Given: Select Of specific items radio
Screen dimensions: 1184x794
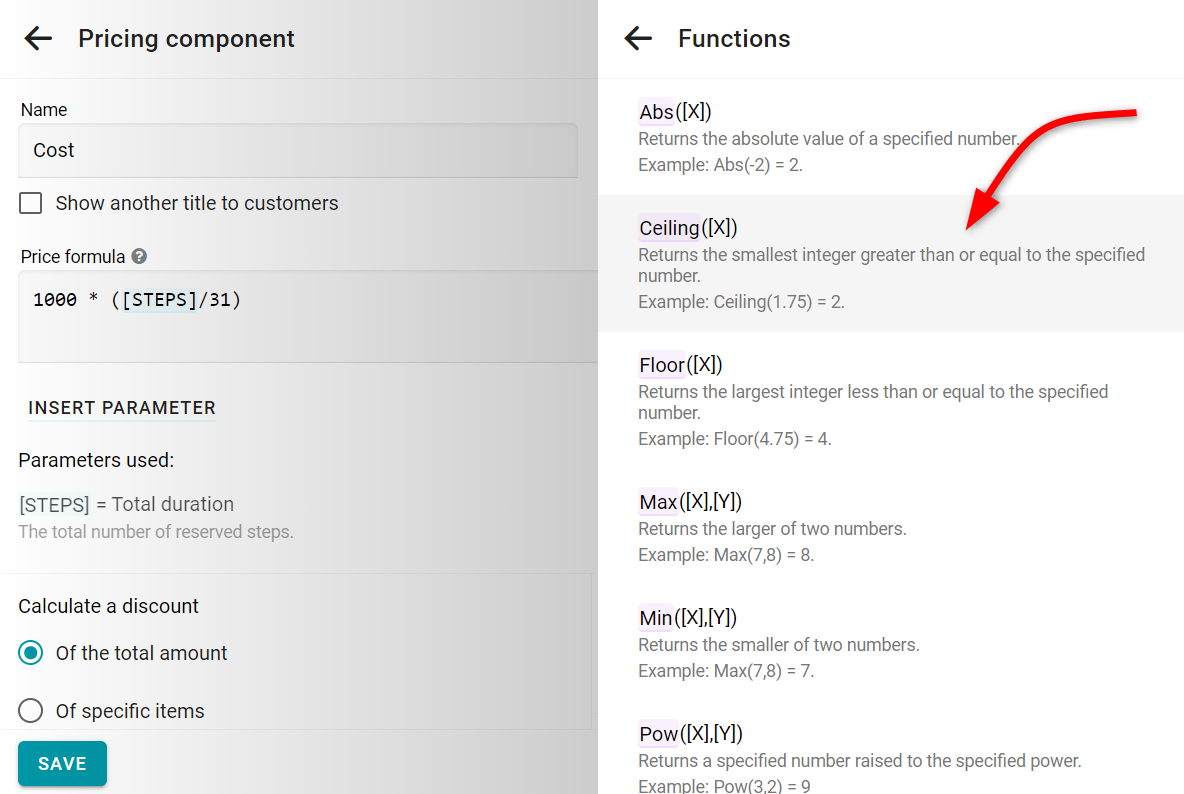Looking at the screenshot, I should 31,711.
